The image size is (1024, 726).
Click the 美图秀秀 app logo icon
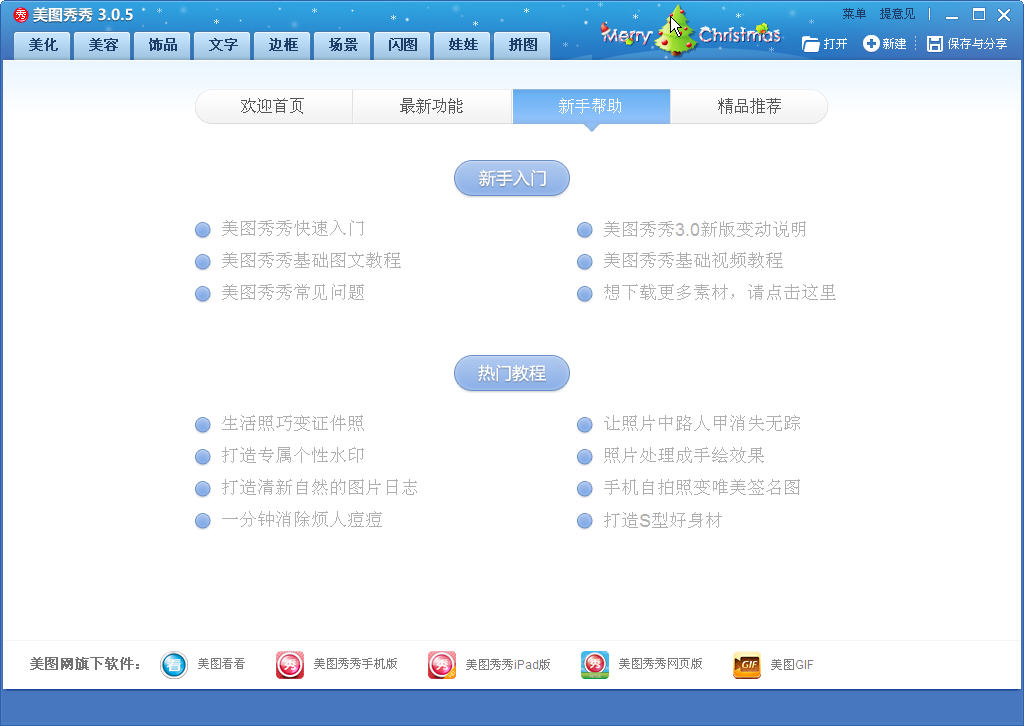tap(21, 14)
